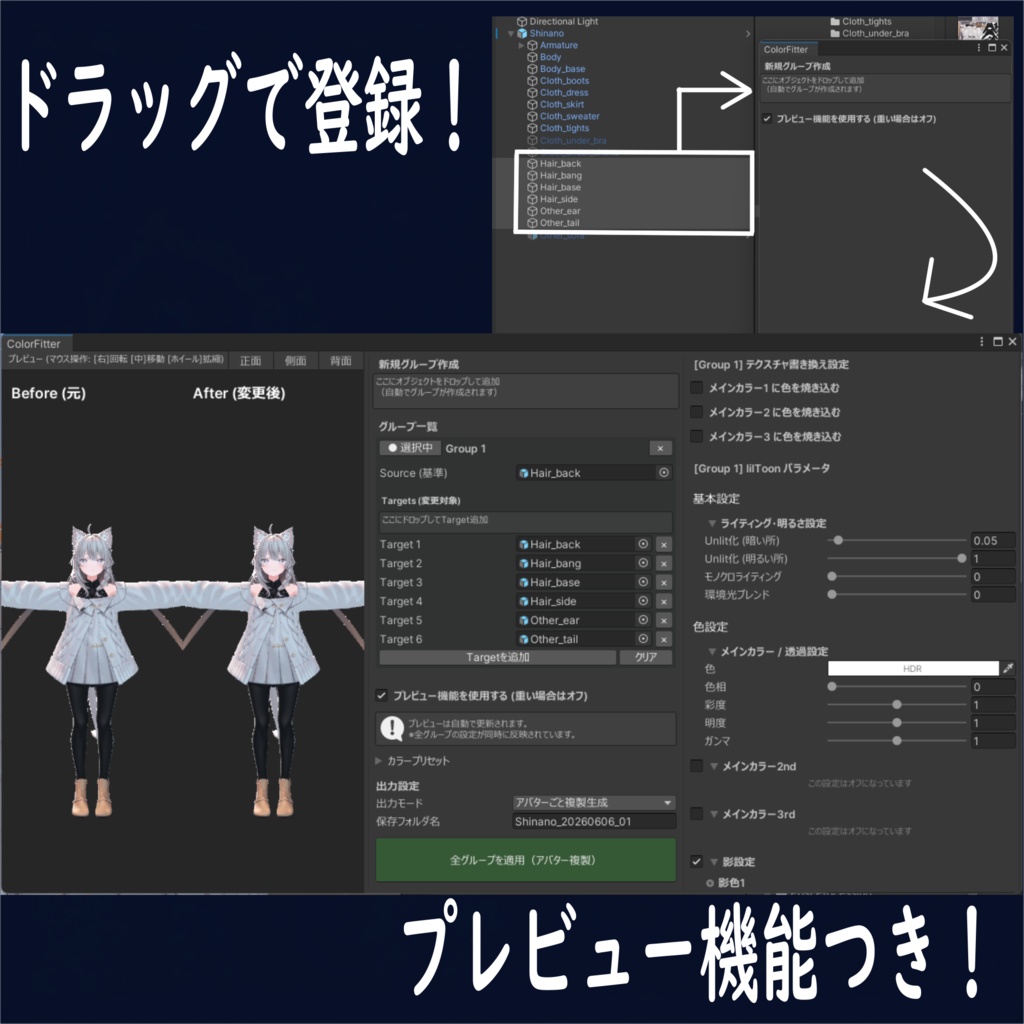Select ColorFitter tab in small panel
This screenshot has width=1024, height=1024.
786,49
